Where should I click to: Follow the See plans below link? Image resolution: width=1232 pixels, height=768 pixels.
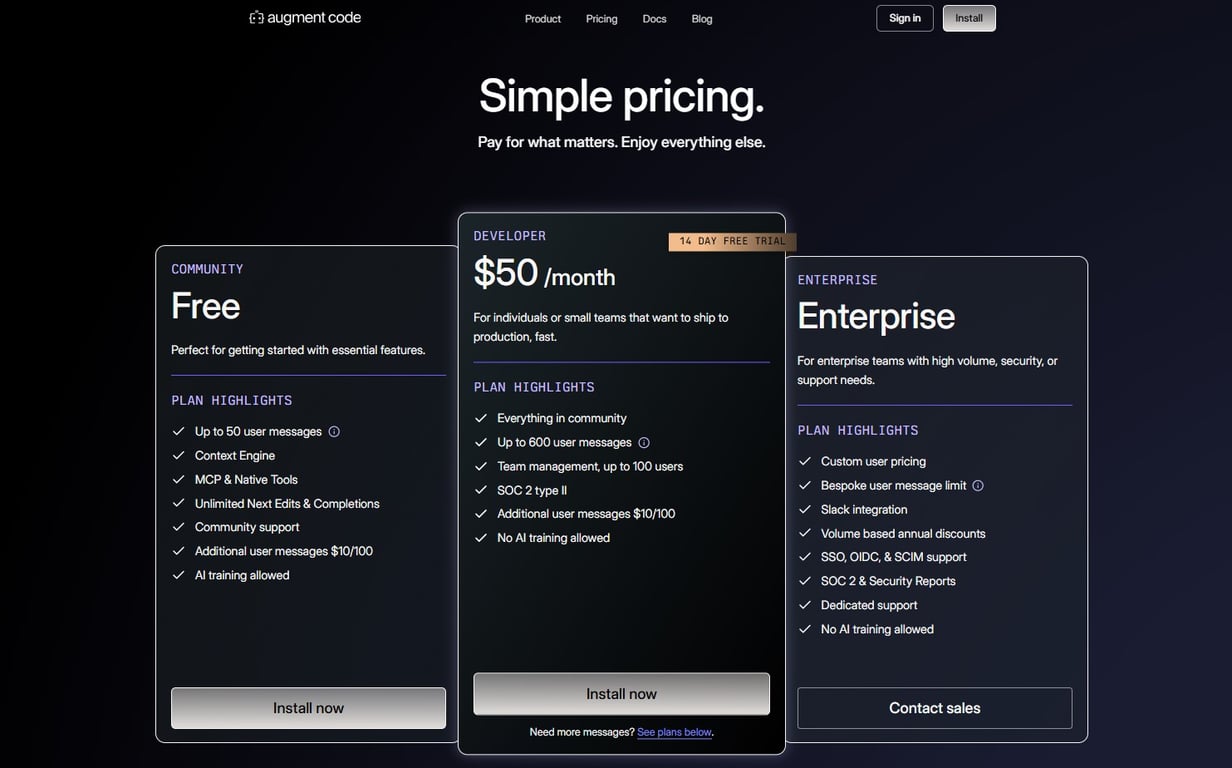[x=674, y=732]
